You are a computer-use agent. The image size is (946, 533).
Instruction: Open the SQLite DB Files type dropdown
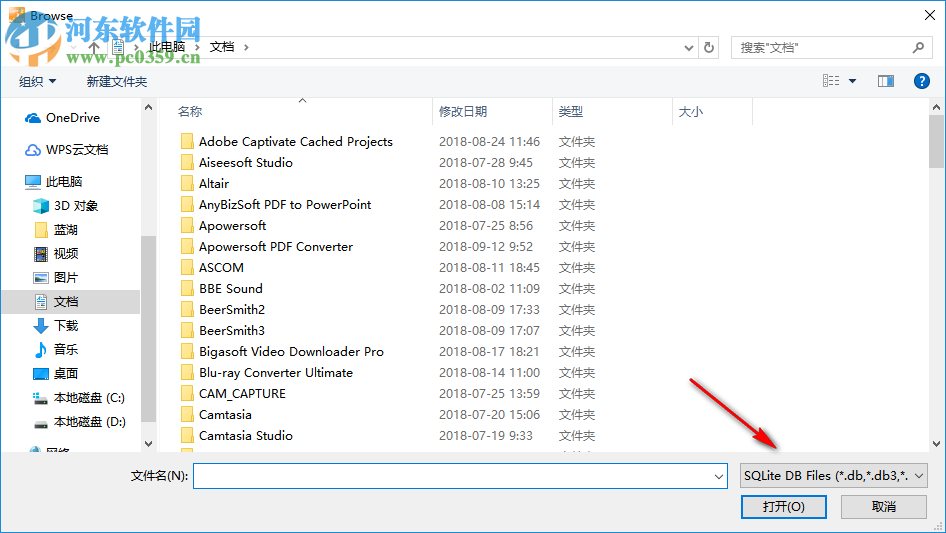pos(834,476)
